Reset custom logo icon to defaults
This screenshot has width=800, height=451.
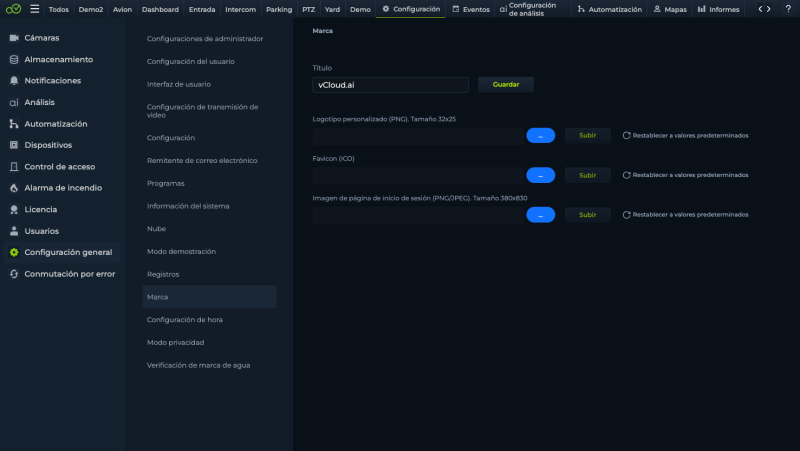627,135
